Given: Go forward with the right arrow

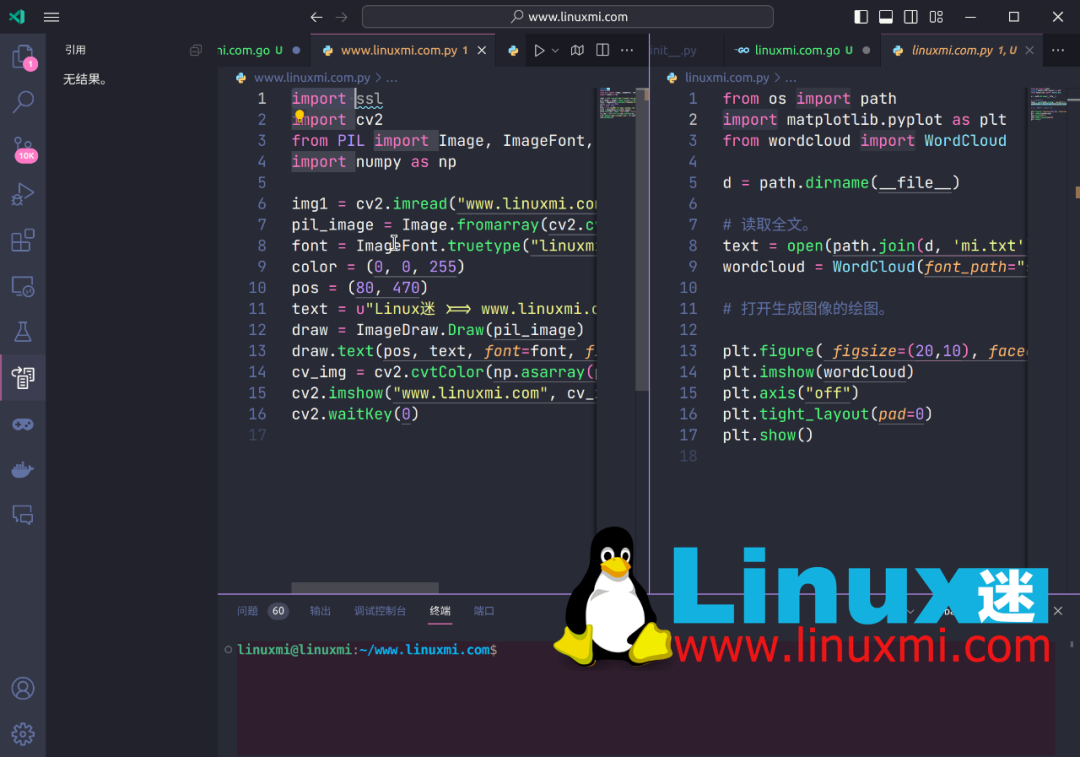Looking at the screenshot, I should click(342, 17).
